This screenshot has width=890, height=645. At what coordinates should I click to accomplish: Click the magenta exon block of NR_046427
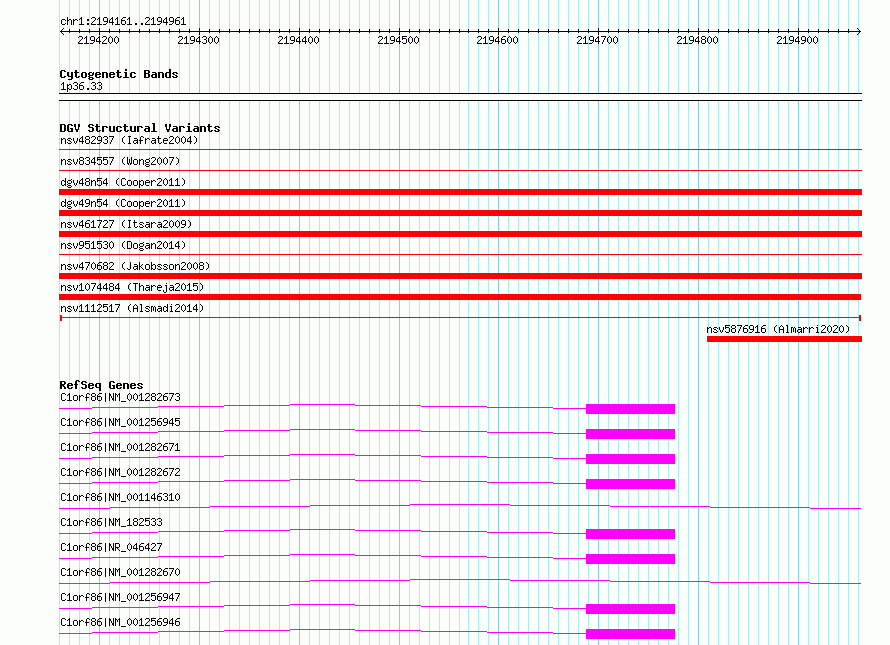coord(631,559)
